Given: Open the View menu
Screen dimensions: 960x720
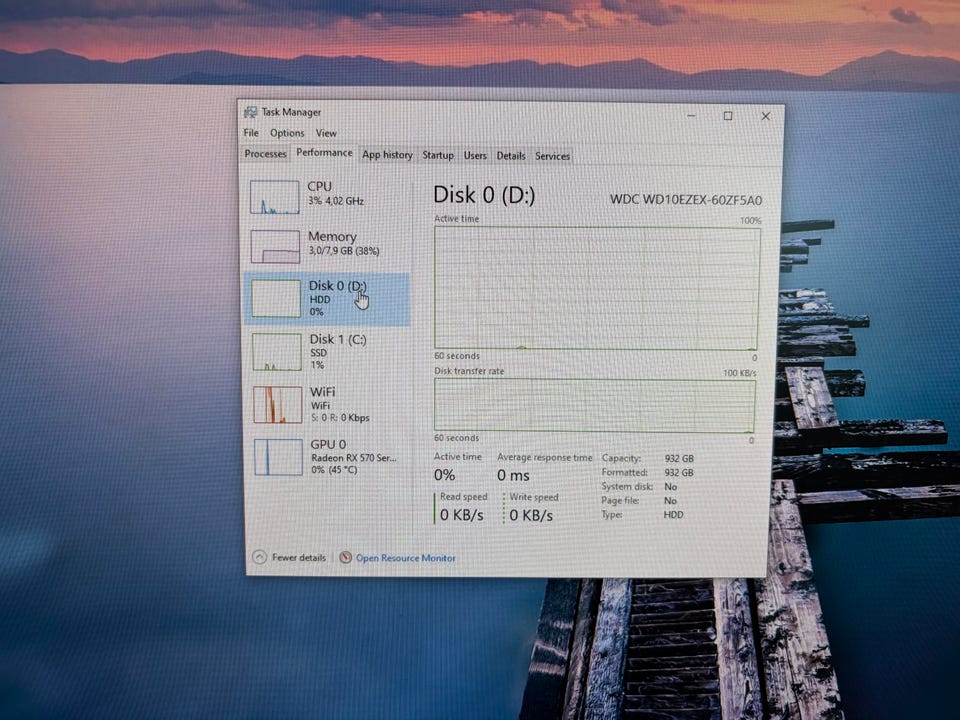Looking at the screenshot, I should (x=326, y=133).
